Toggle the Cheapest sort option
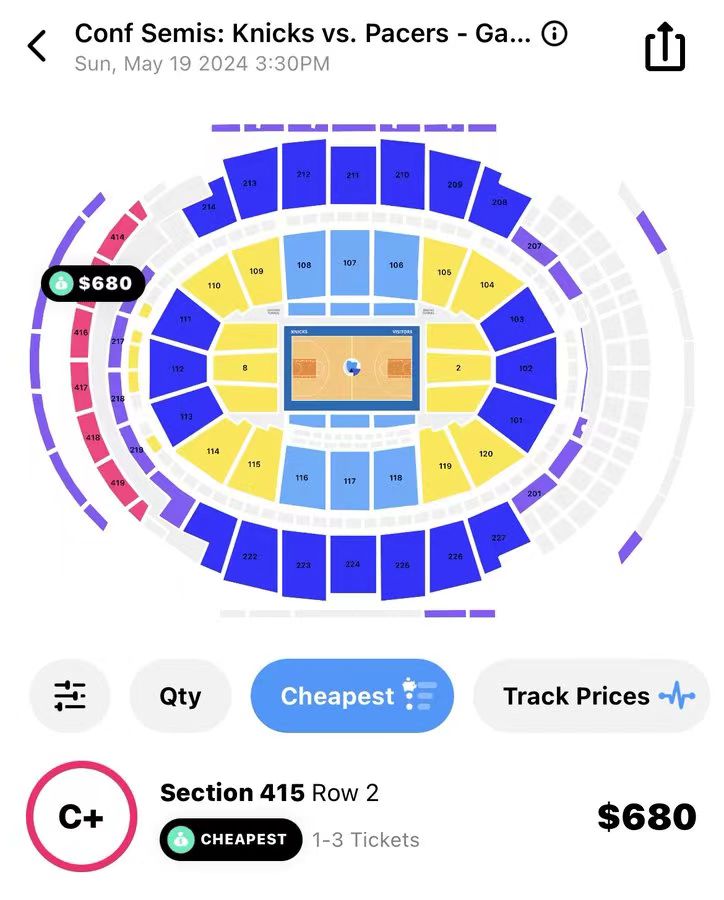This screenshot has width=724, height=900. point(352,696)
